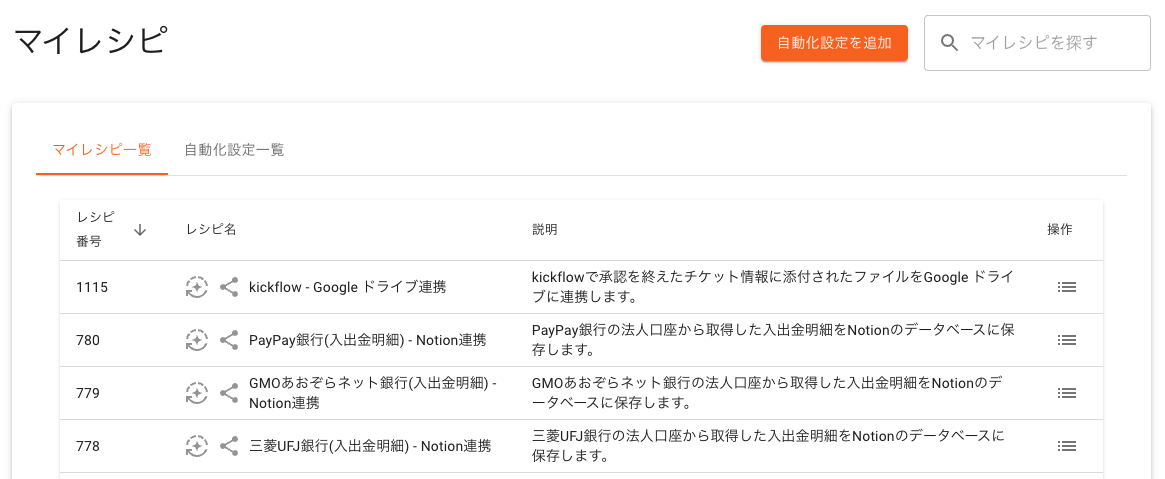Image resolution: width=1165 pixels, height=479 pixels.
Task: Click the automation icon in row 780
Action: [196, 340]
